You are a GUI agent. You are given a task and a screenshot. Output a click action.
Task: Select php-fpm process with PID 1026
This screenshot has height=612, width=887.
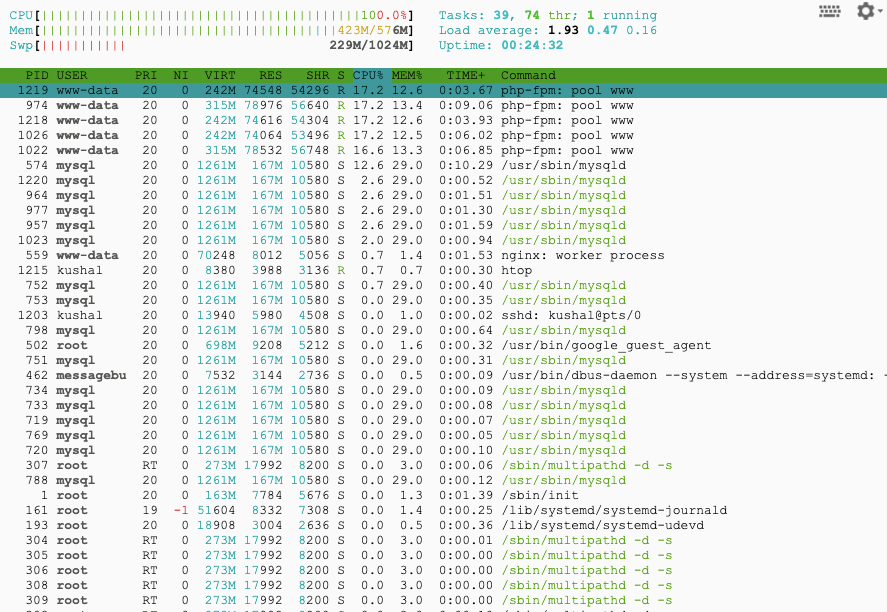pos(444,135)
